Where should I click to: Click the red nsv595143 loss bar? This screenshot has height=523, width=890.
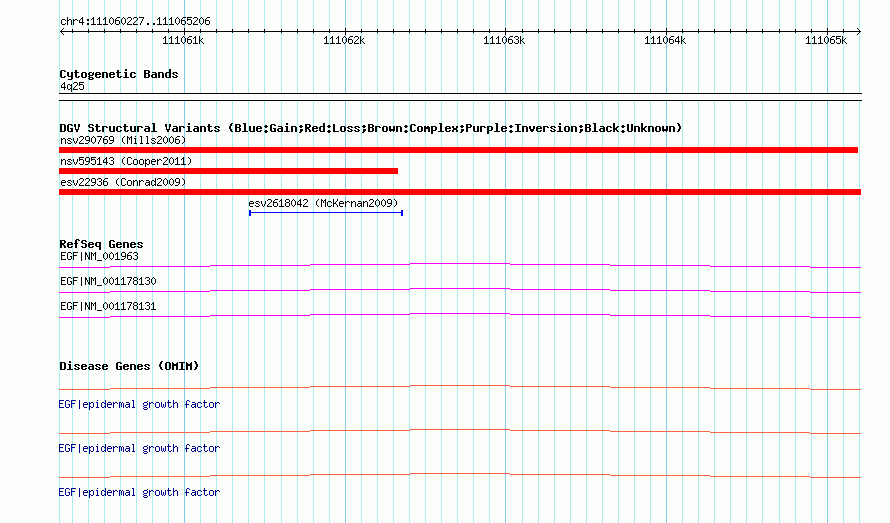click(228, 171)
